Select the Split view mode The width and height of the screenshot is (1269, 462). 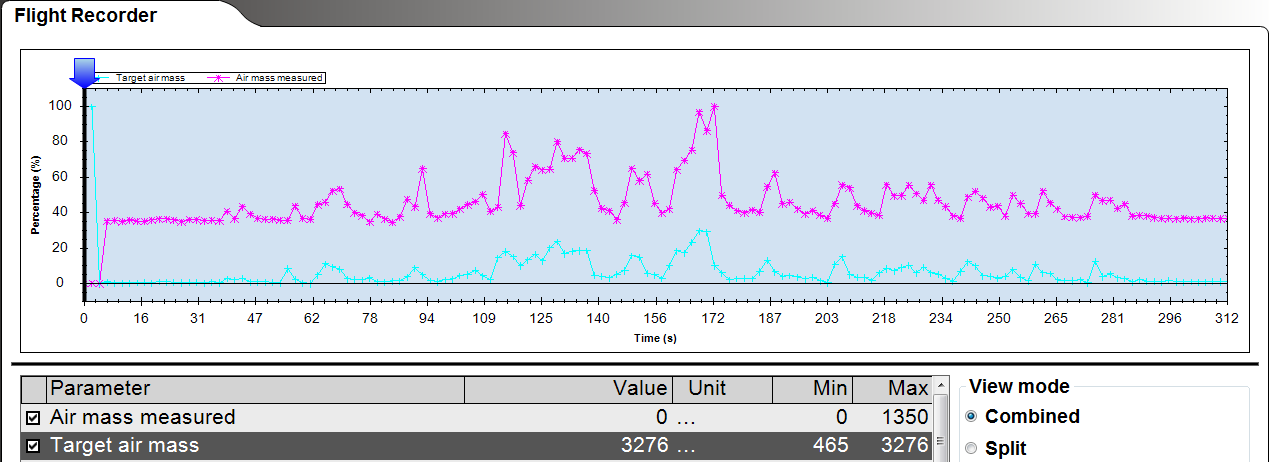pos(971,449)
